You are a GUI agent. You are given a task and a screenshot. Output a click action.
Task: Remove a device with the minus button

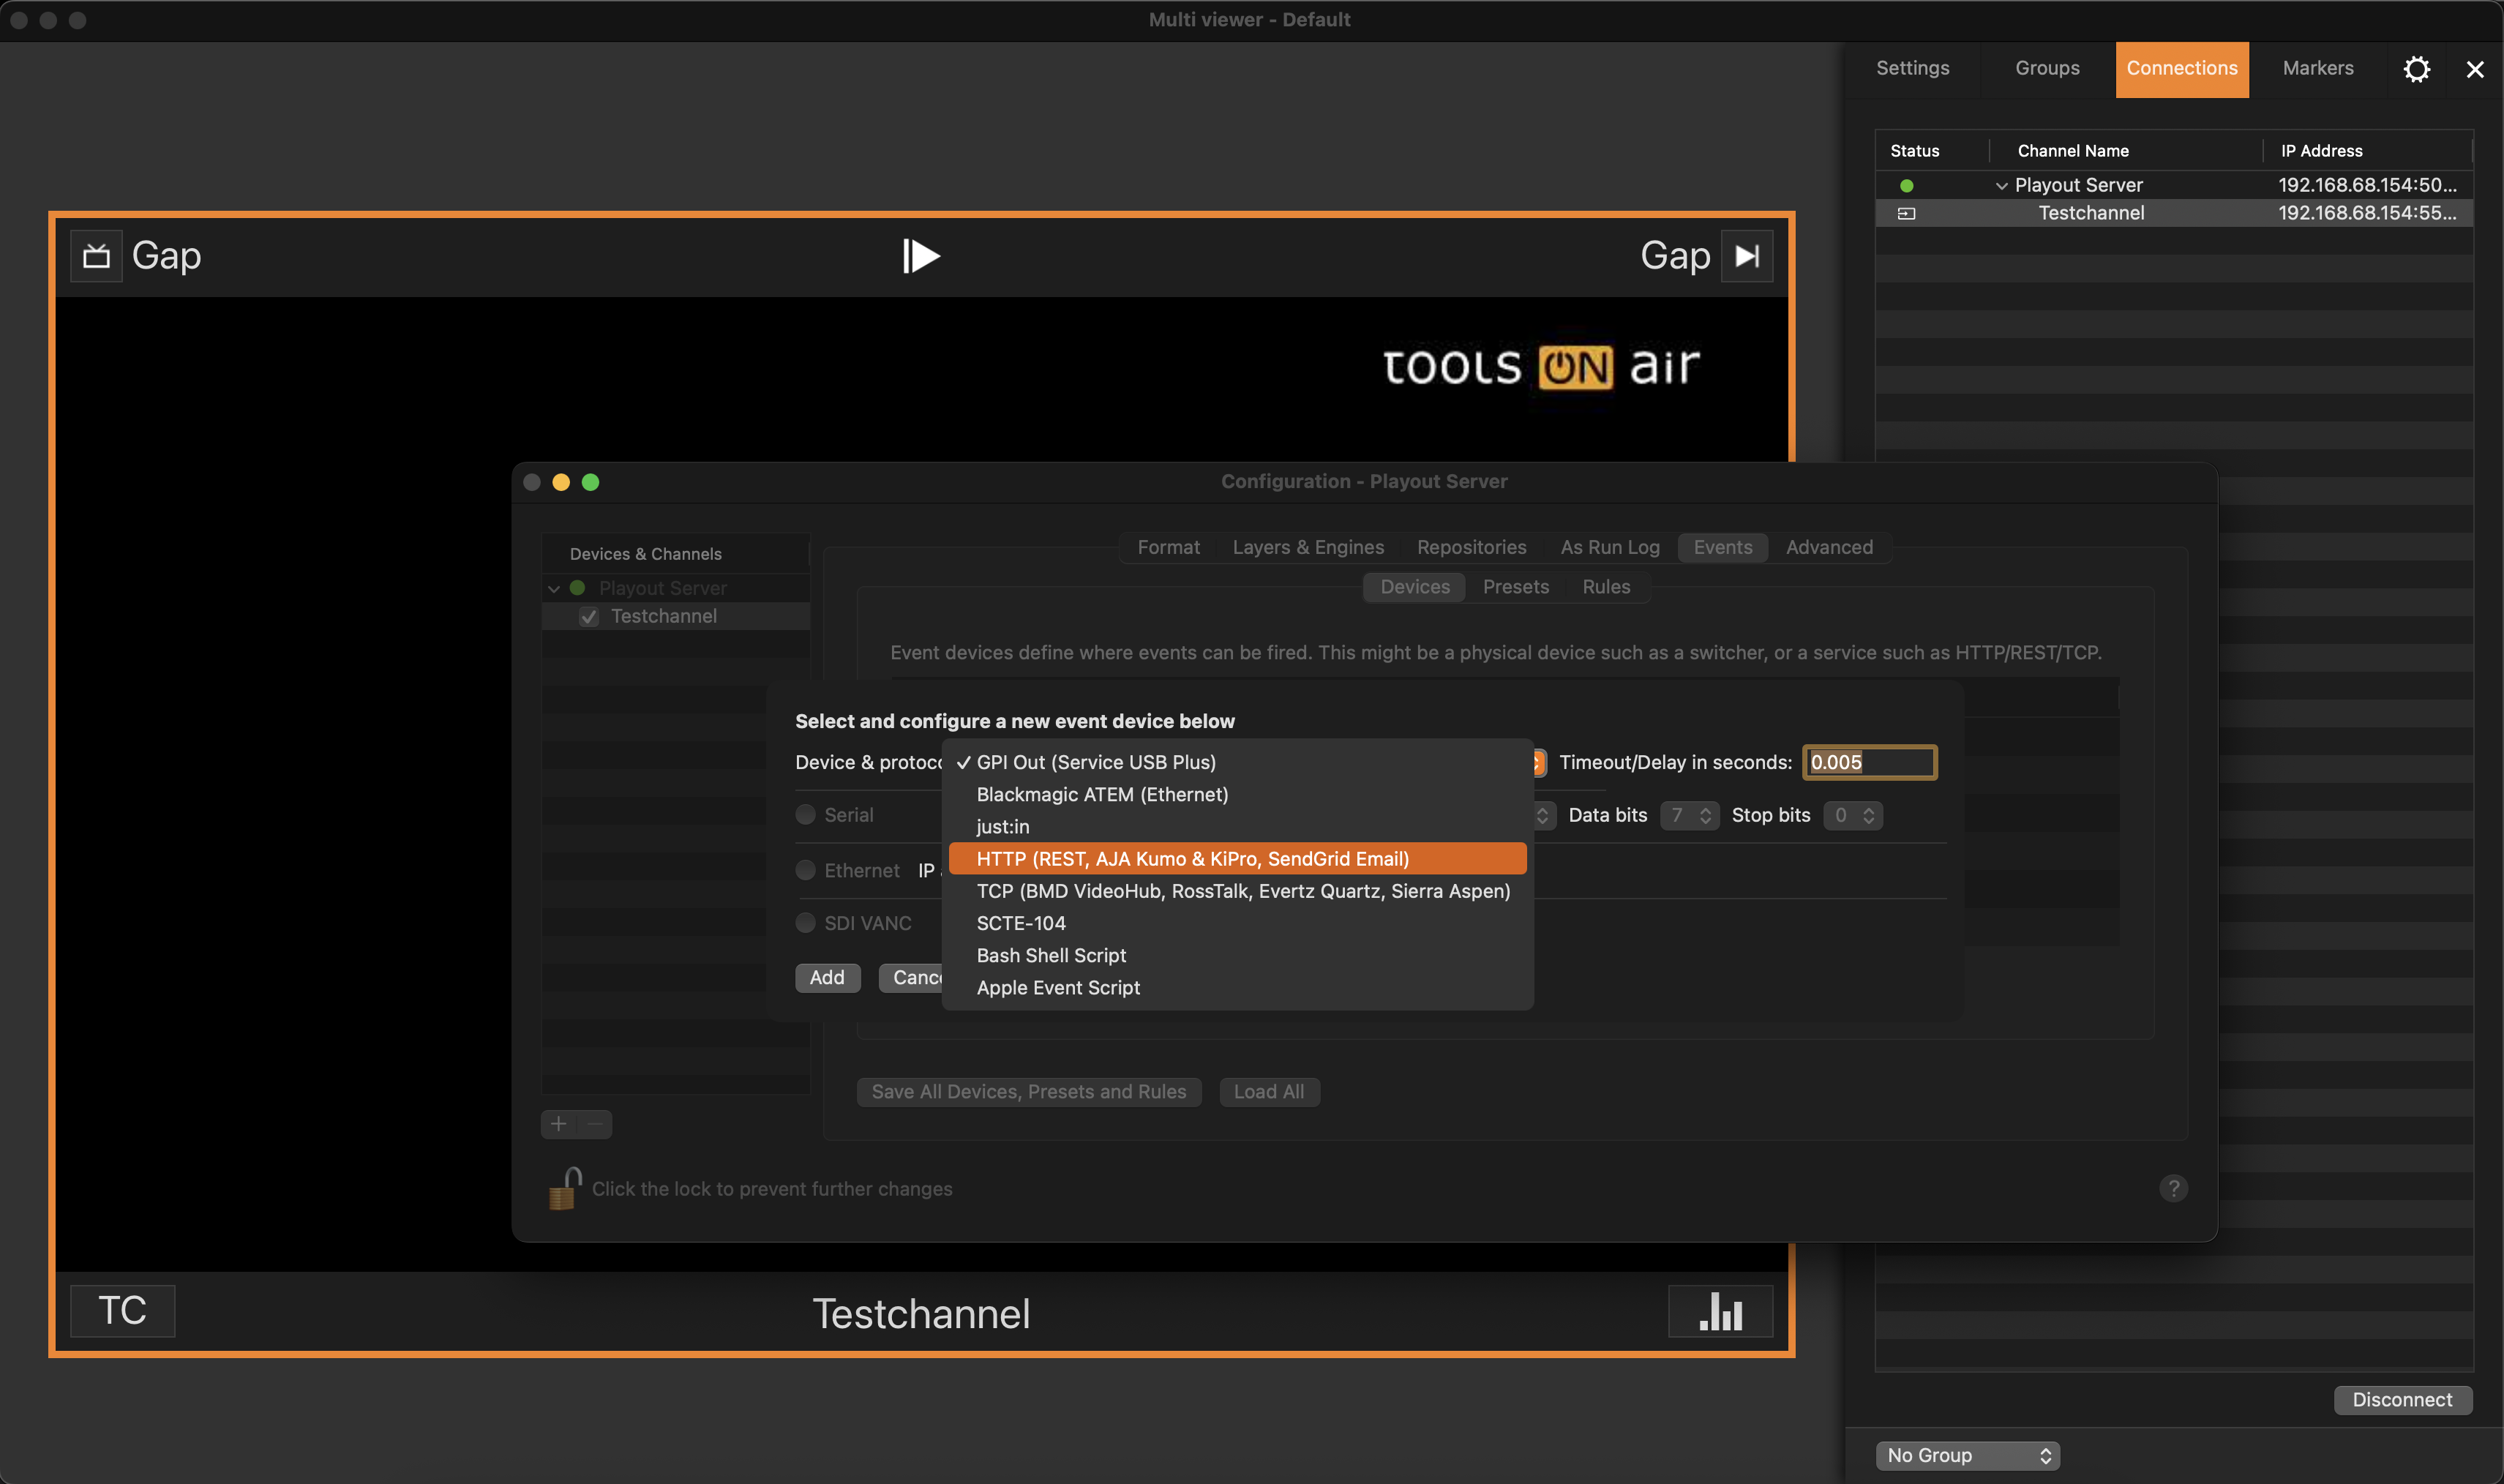[595, 1124]
